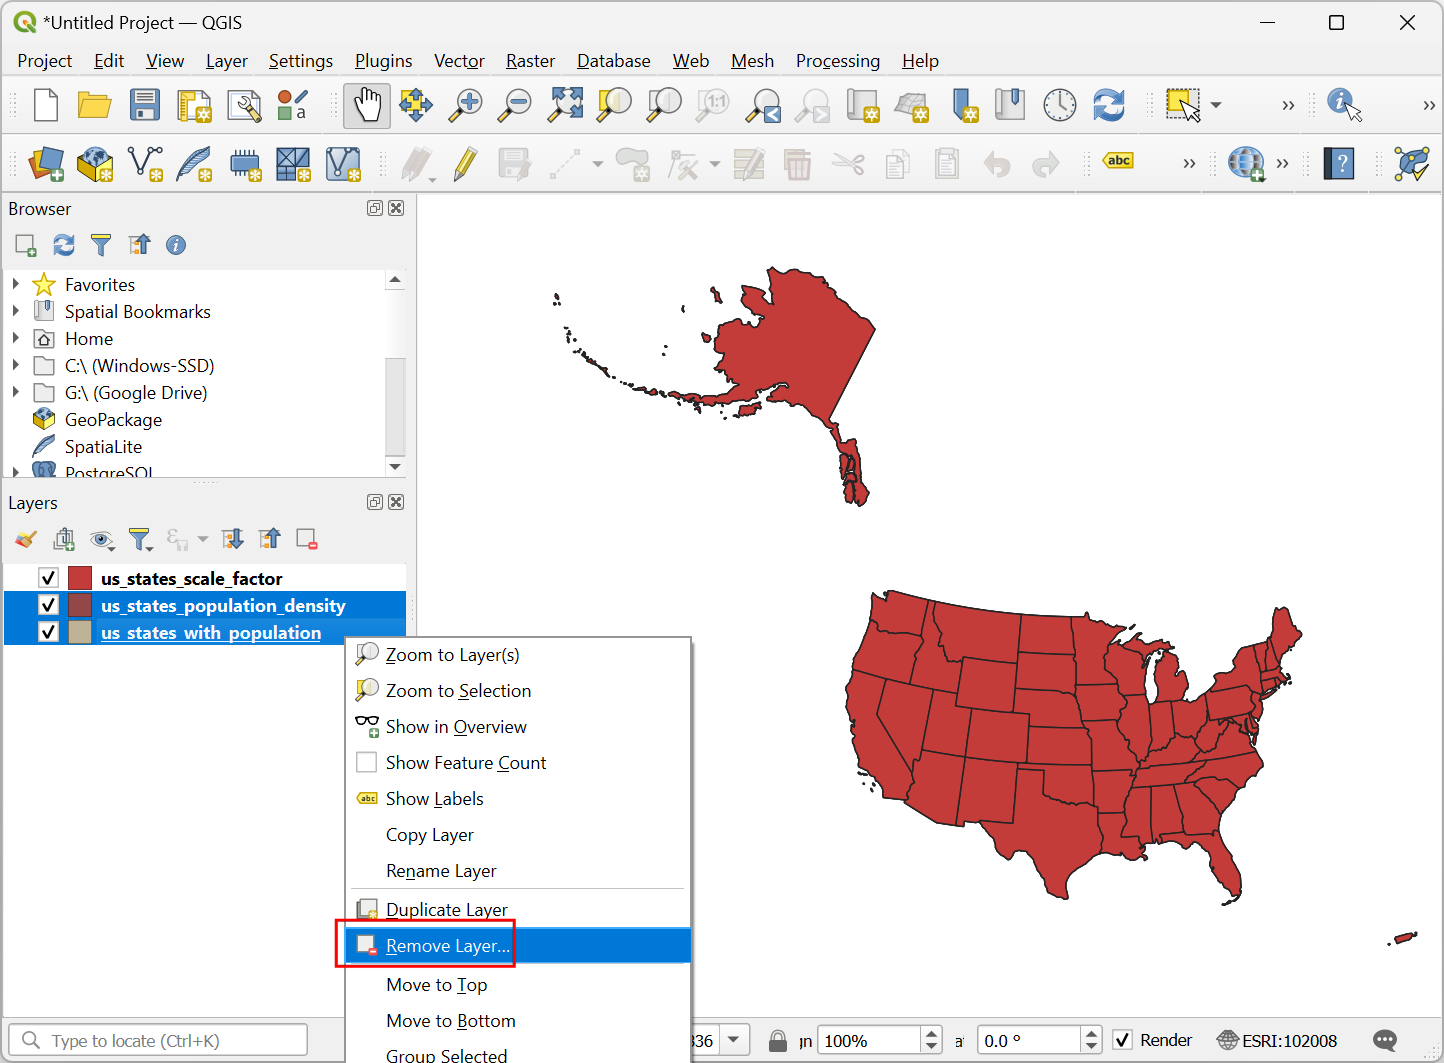Choose Remove Layer from context menu
Screen dimensions: 1444x1063
click(447, 946)
